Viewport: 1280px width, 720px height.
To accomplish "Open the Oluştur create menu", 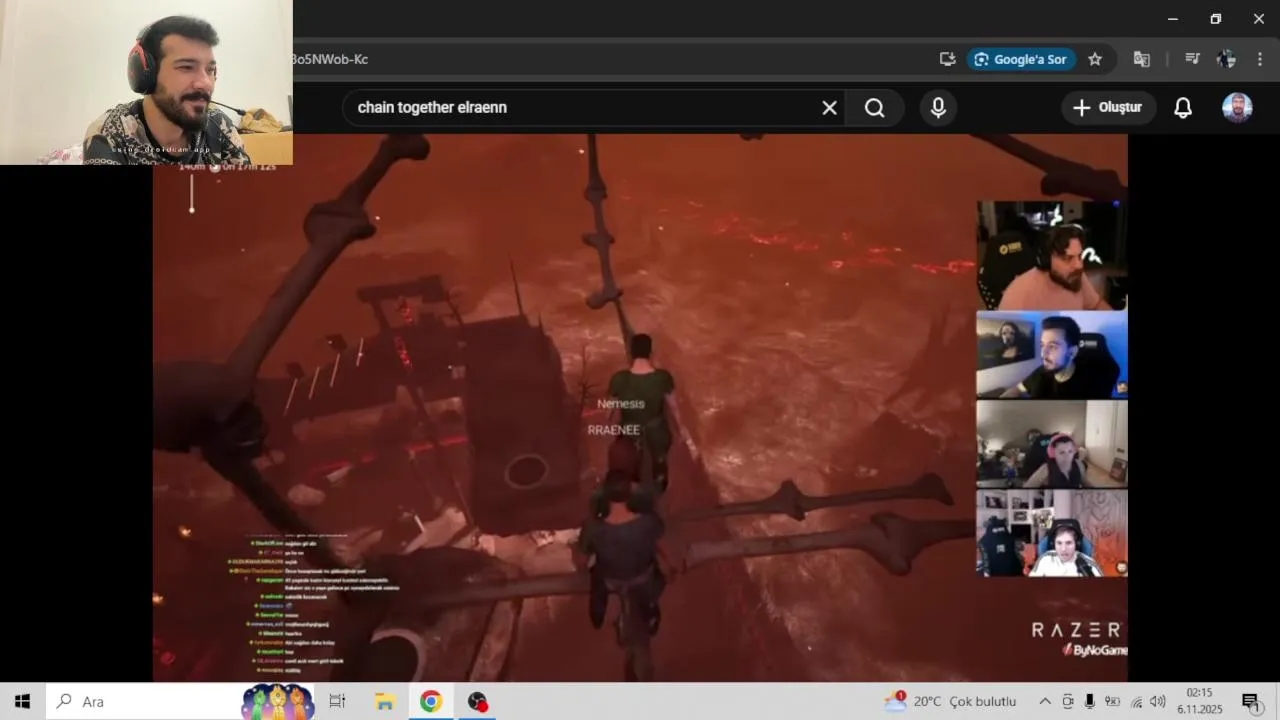I will coord(1108,108).
